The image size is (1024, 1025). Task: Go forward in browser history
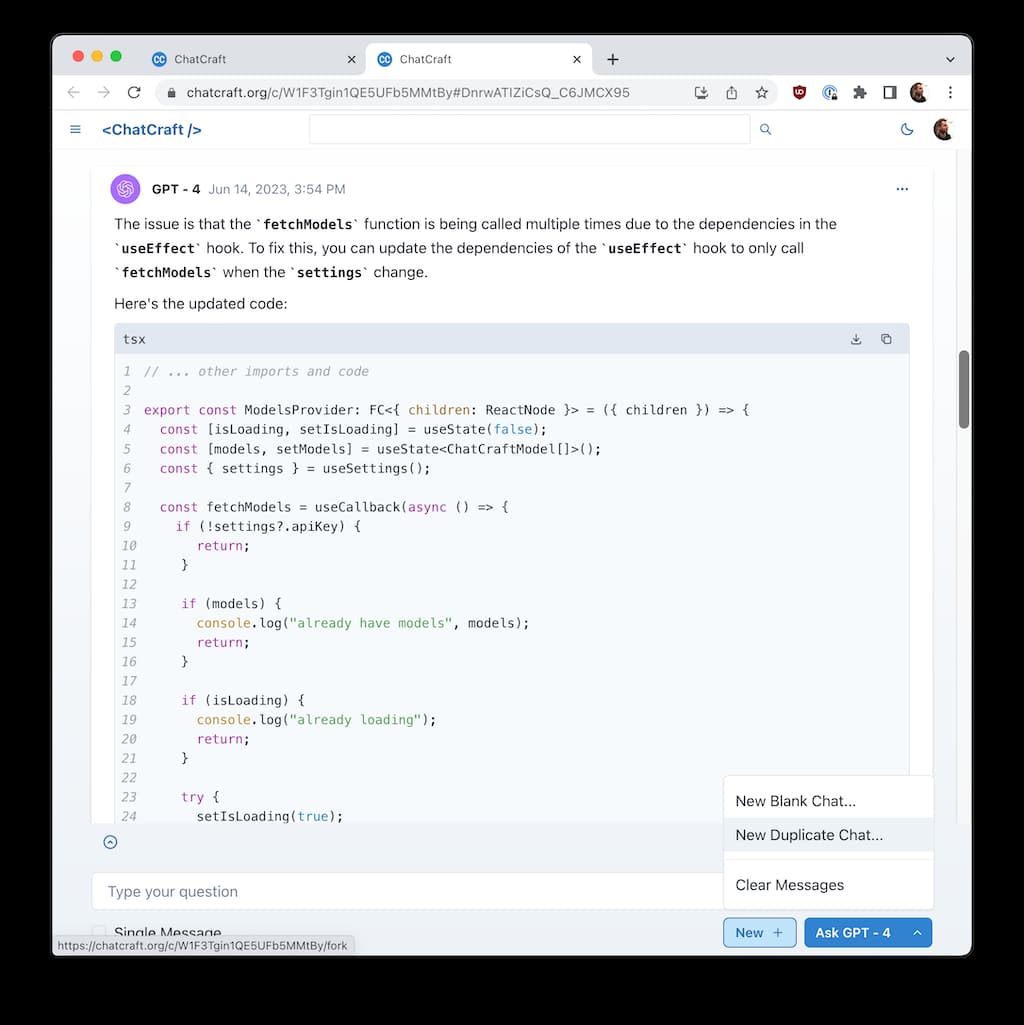pyautogui.click(x=103, y=92)
